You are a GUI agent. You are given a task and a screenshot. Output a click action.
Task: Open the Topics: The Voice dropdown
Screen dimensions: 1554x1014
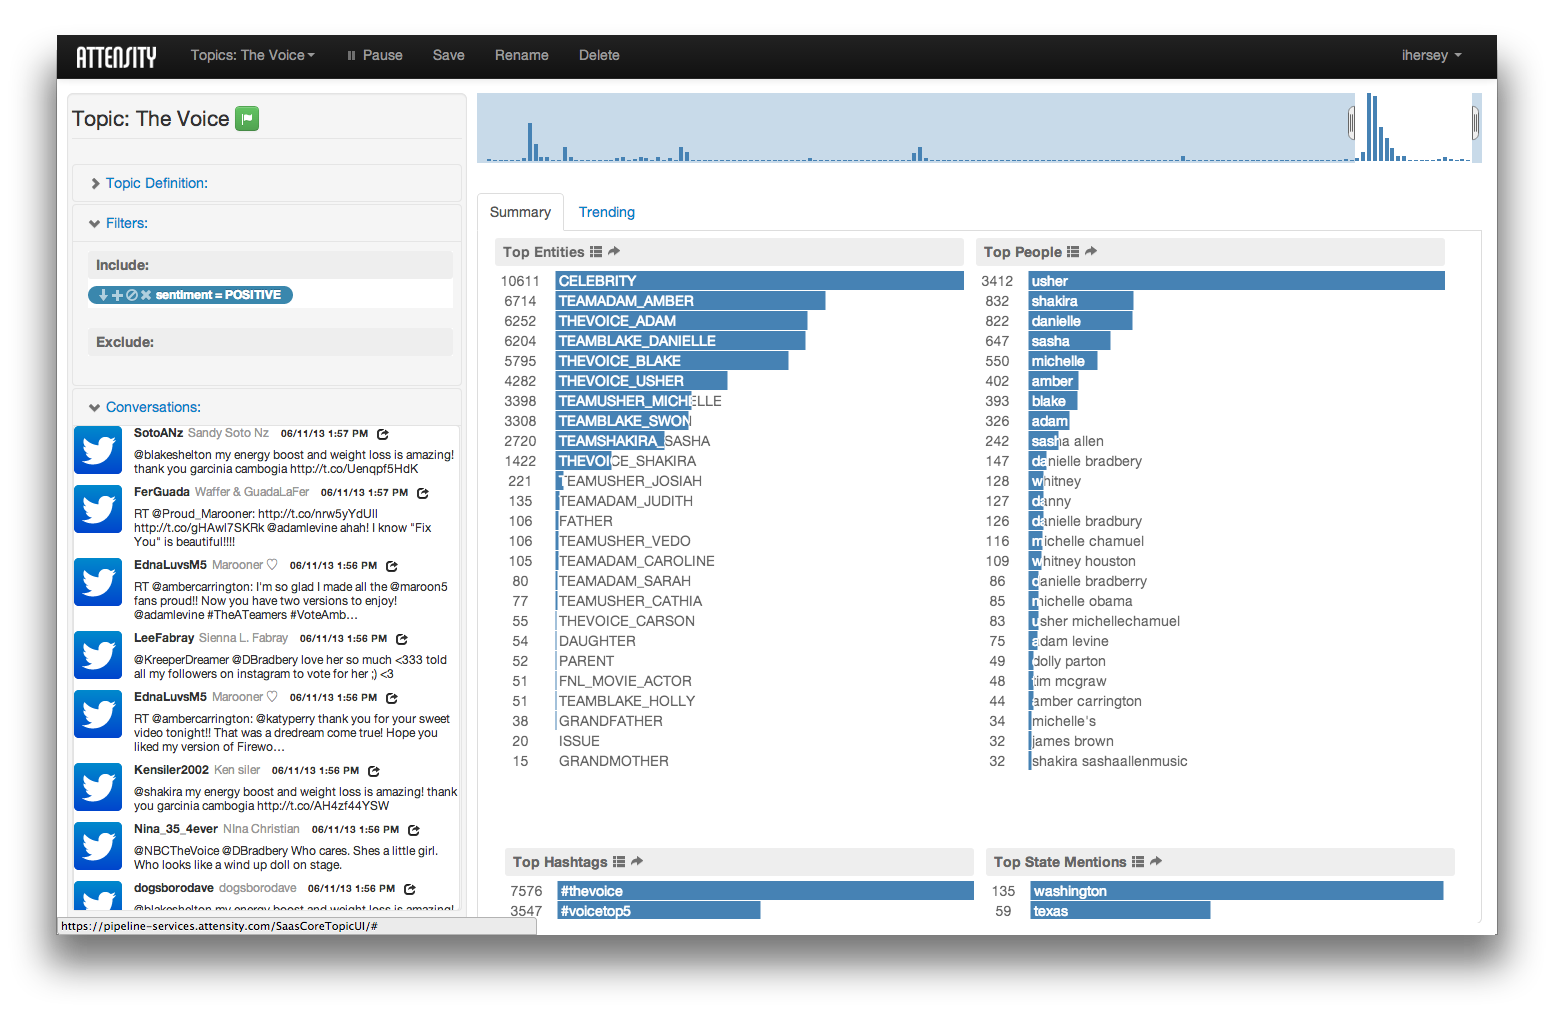(x=252, y=56)
